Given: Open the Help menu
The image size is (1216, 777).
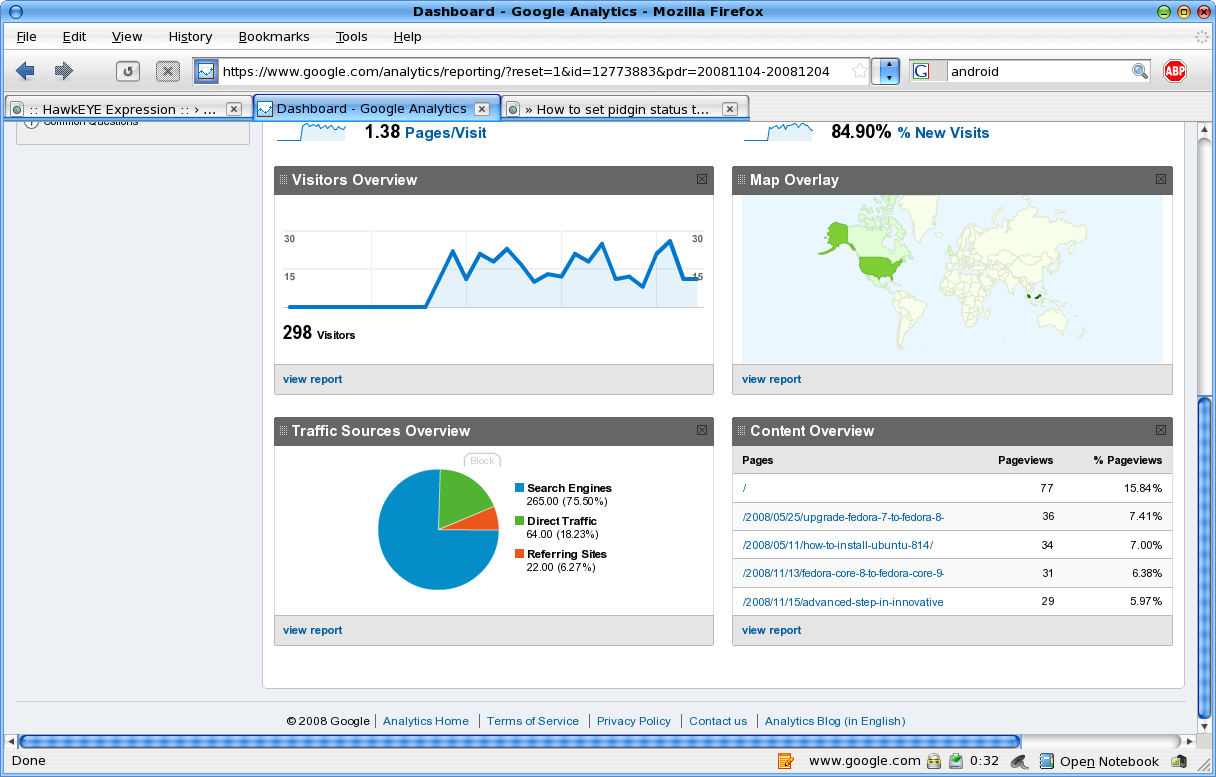Looking at the screenshot, I should (407, 36).
